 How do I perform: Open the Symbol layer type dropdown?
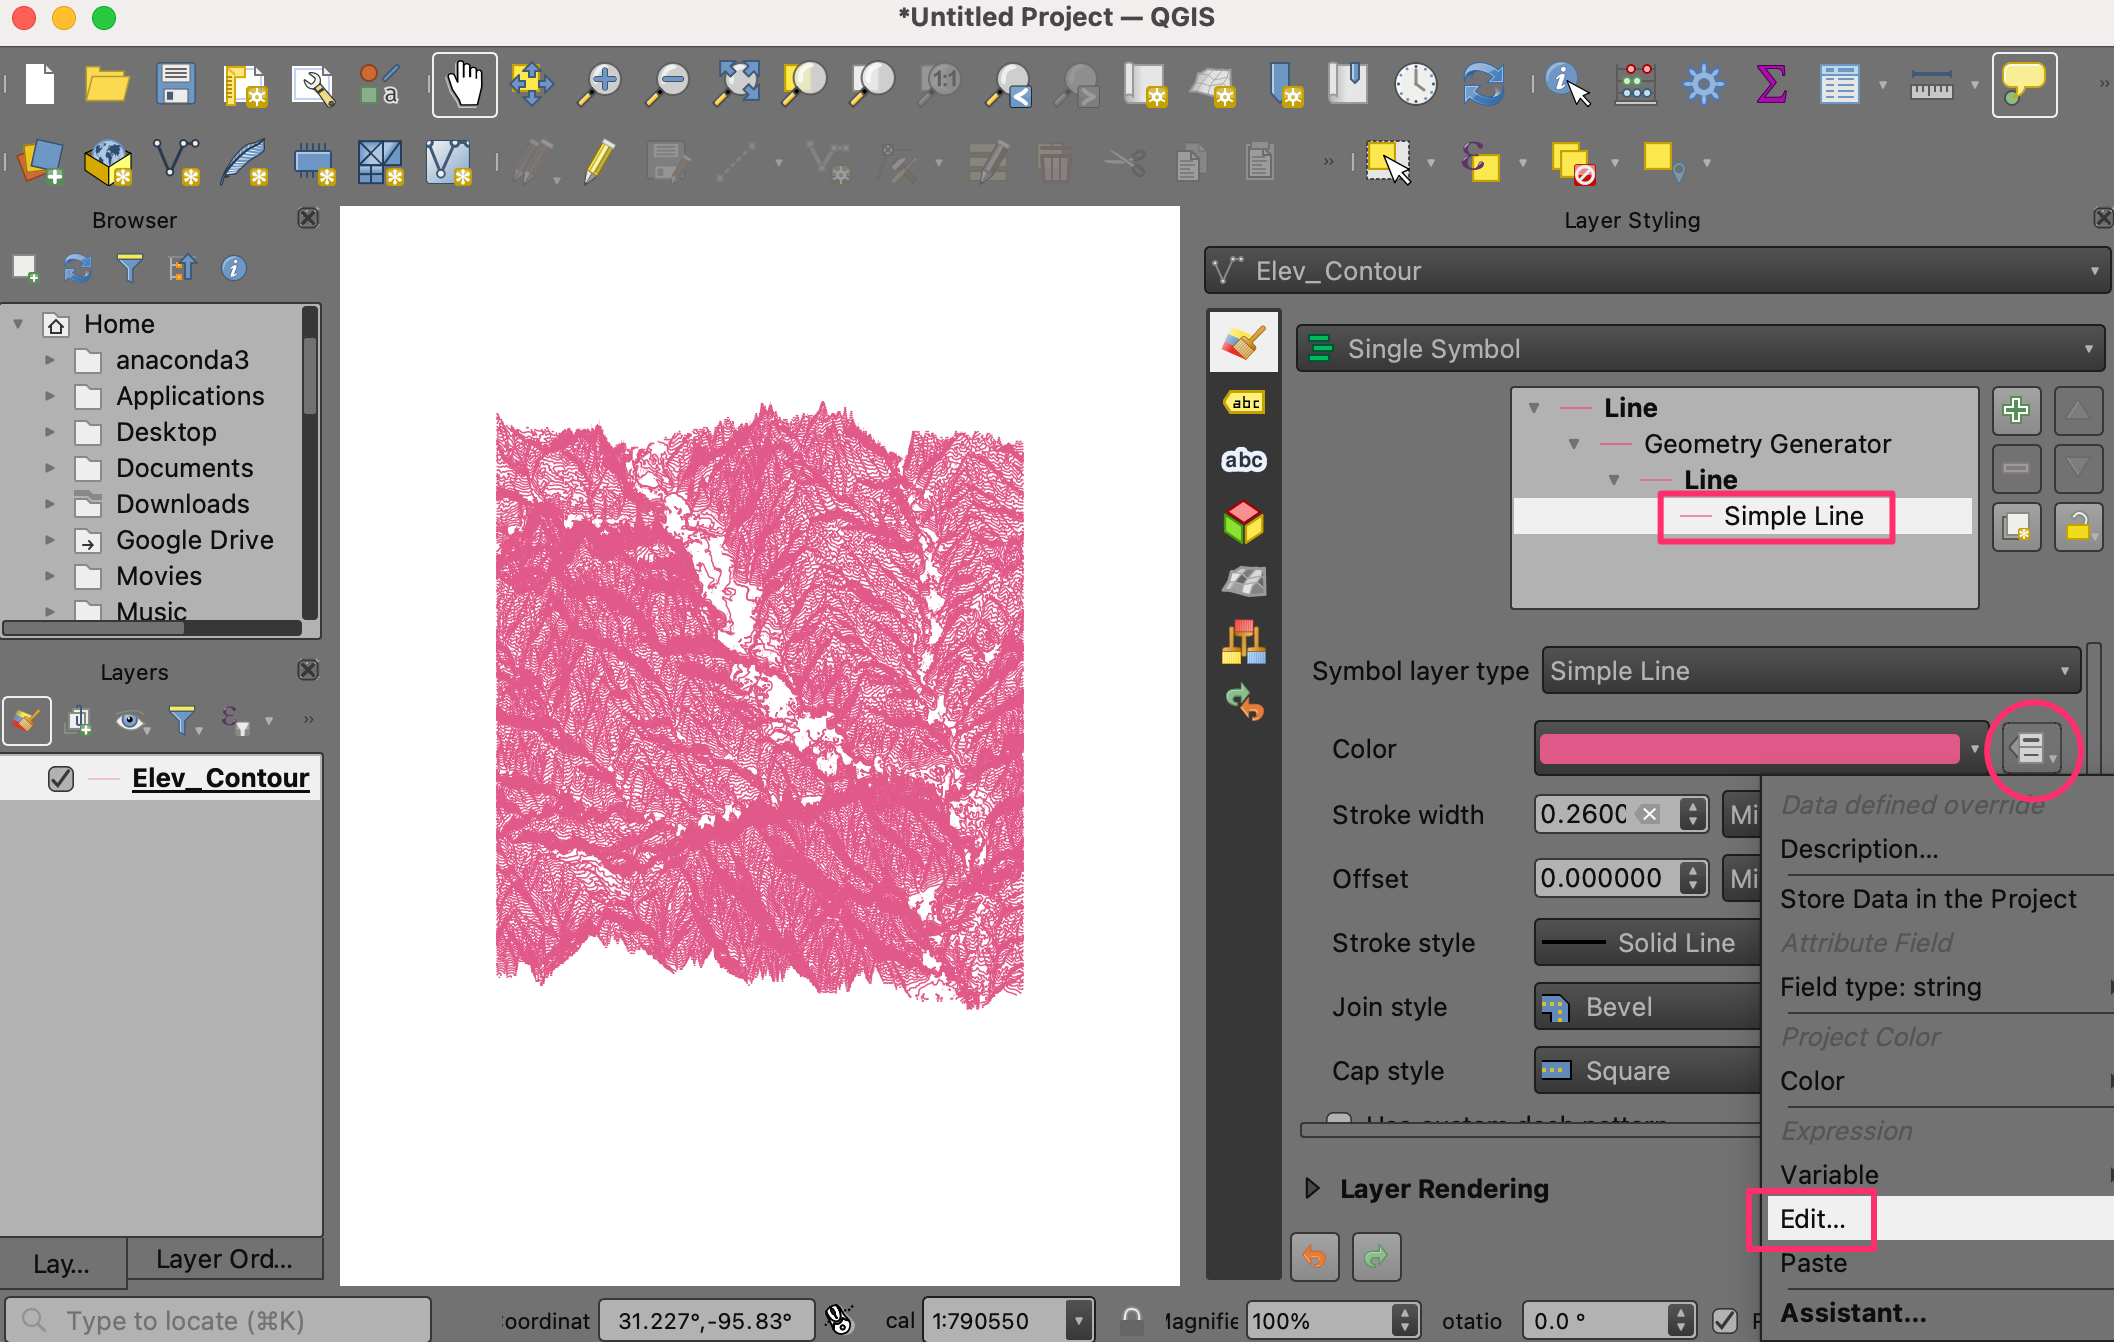pos(1810,671)
